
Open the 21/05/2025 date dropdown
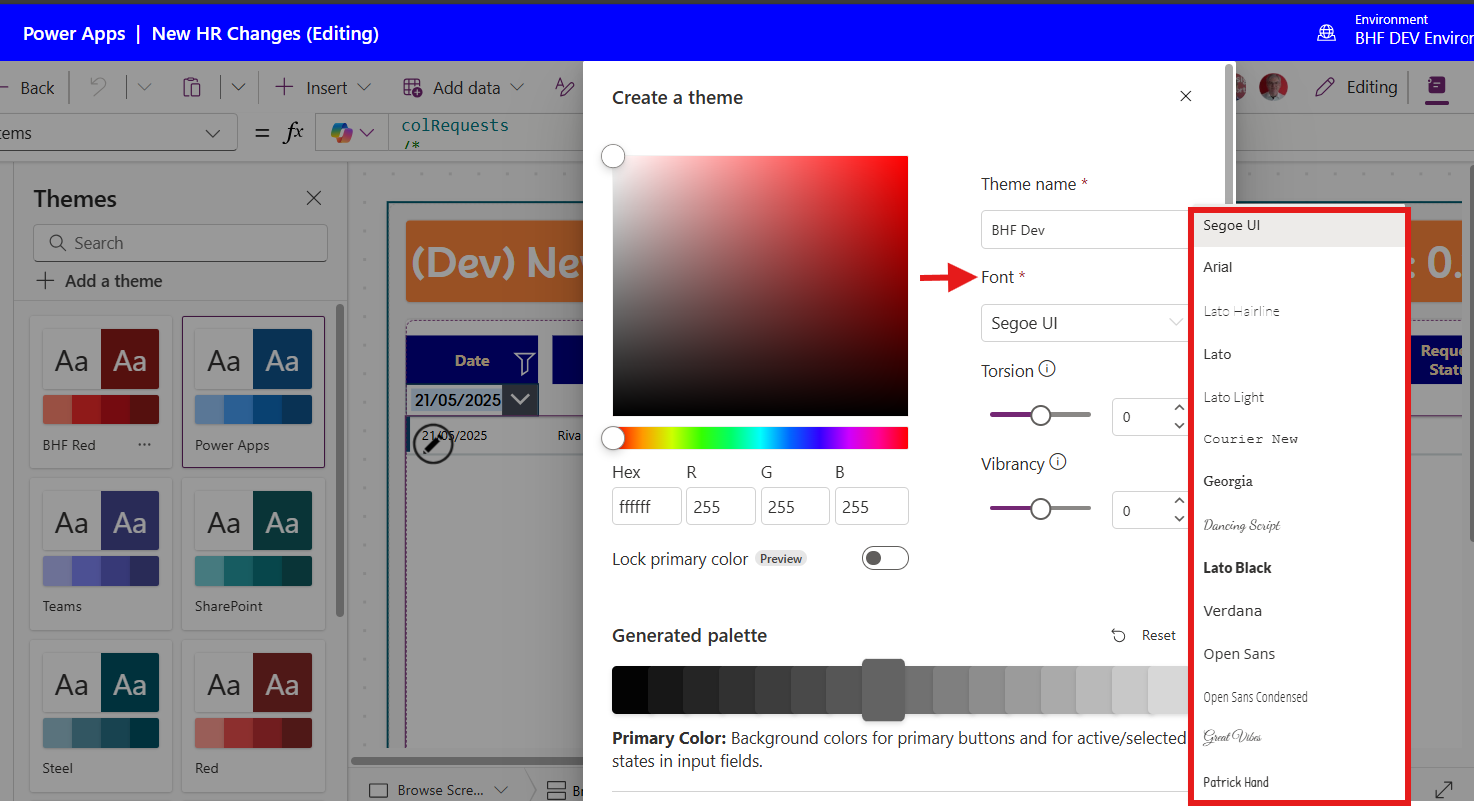[520, 399]
